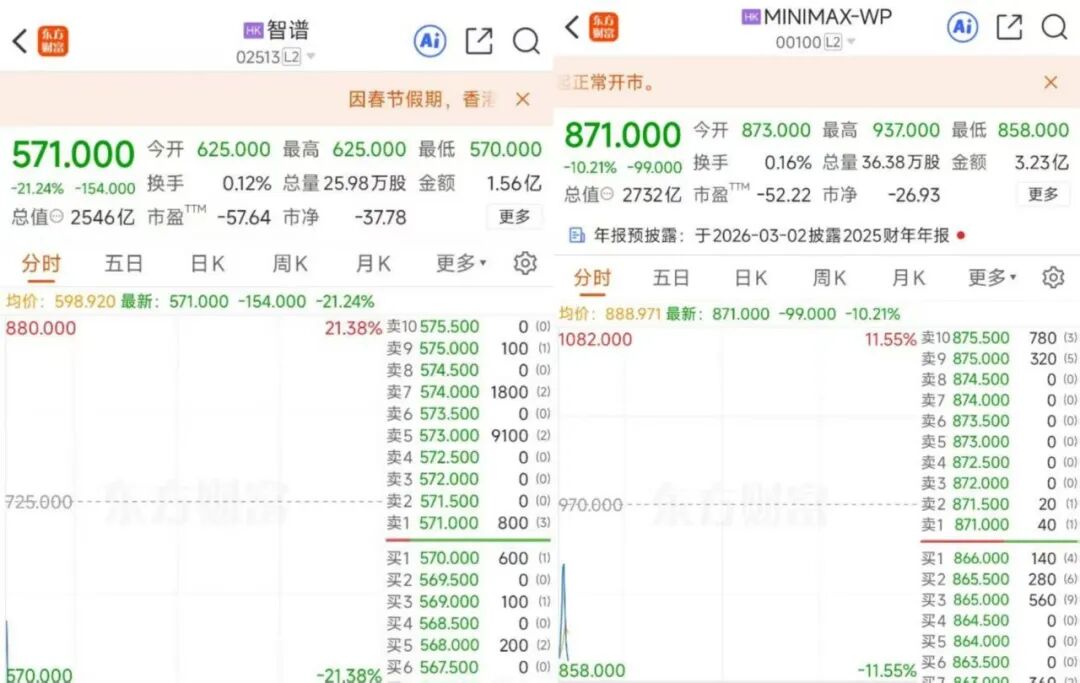1080x683 pixels.
Task: Select the 卖2 871.500 order row
Action: tap(999, 504)
